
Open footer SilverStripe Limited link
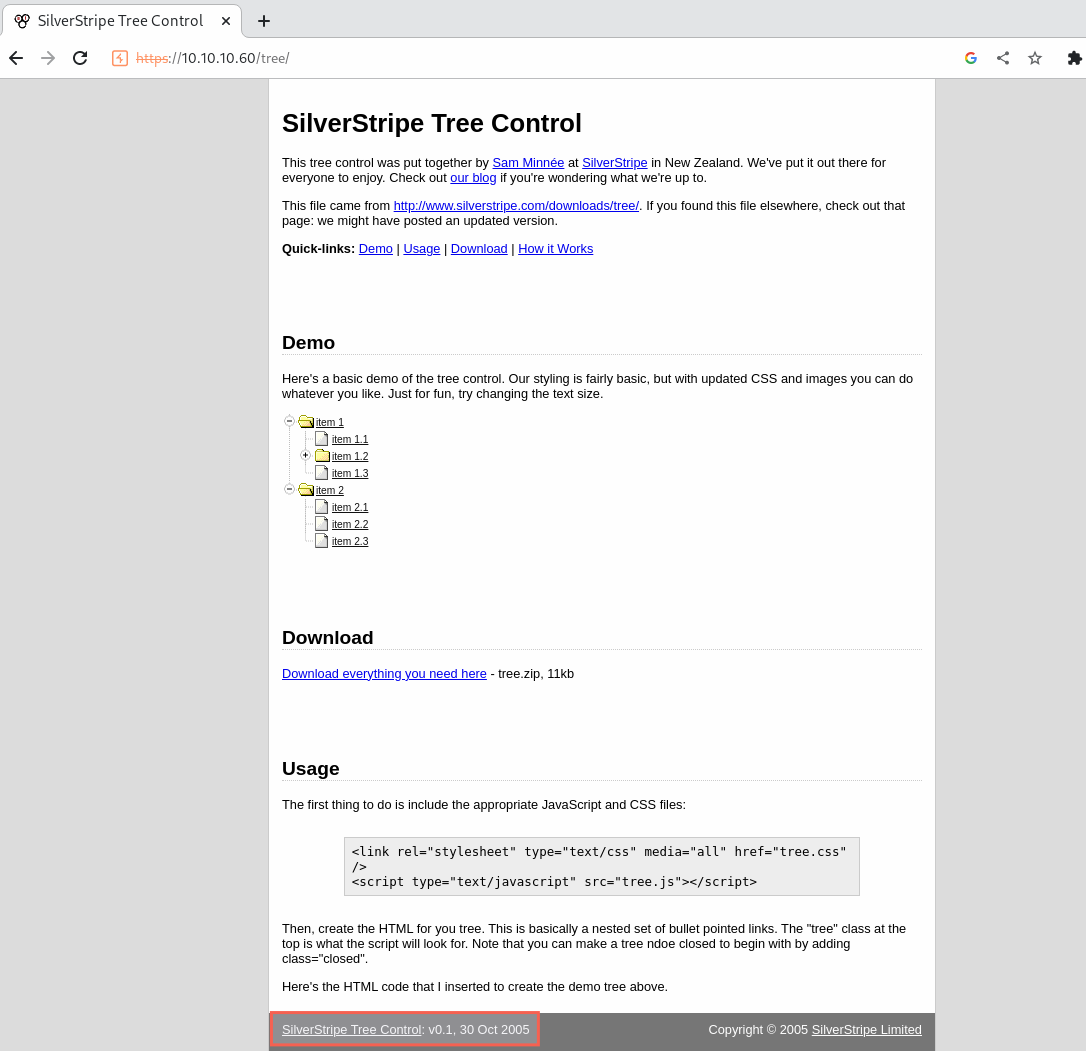click(x=866, y=1030)
